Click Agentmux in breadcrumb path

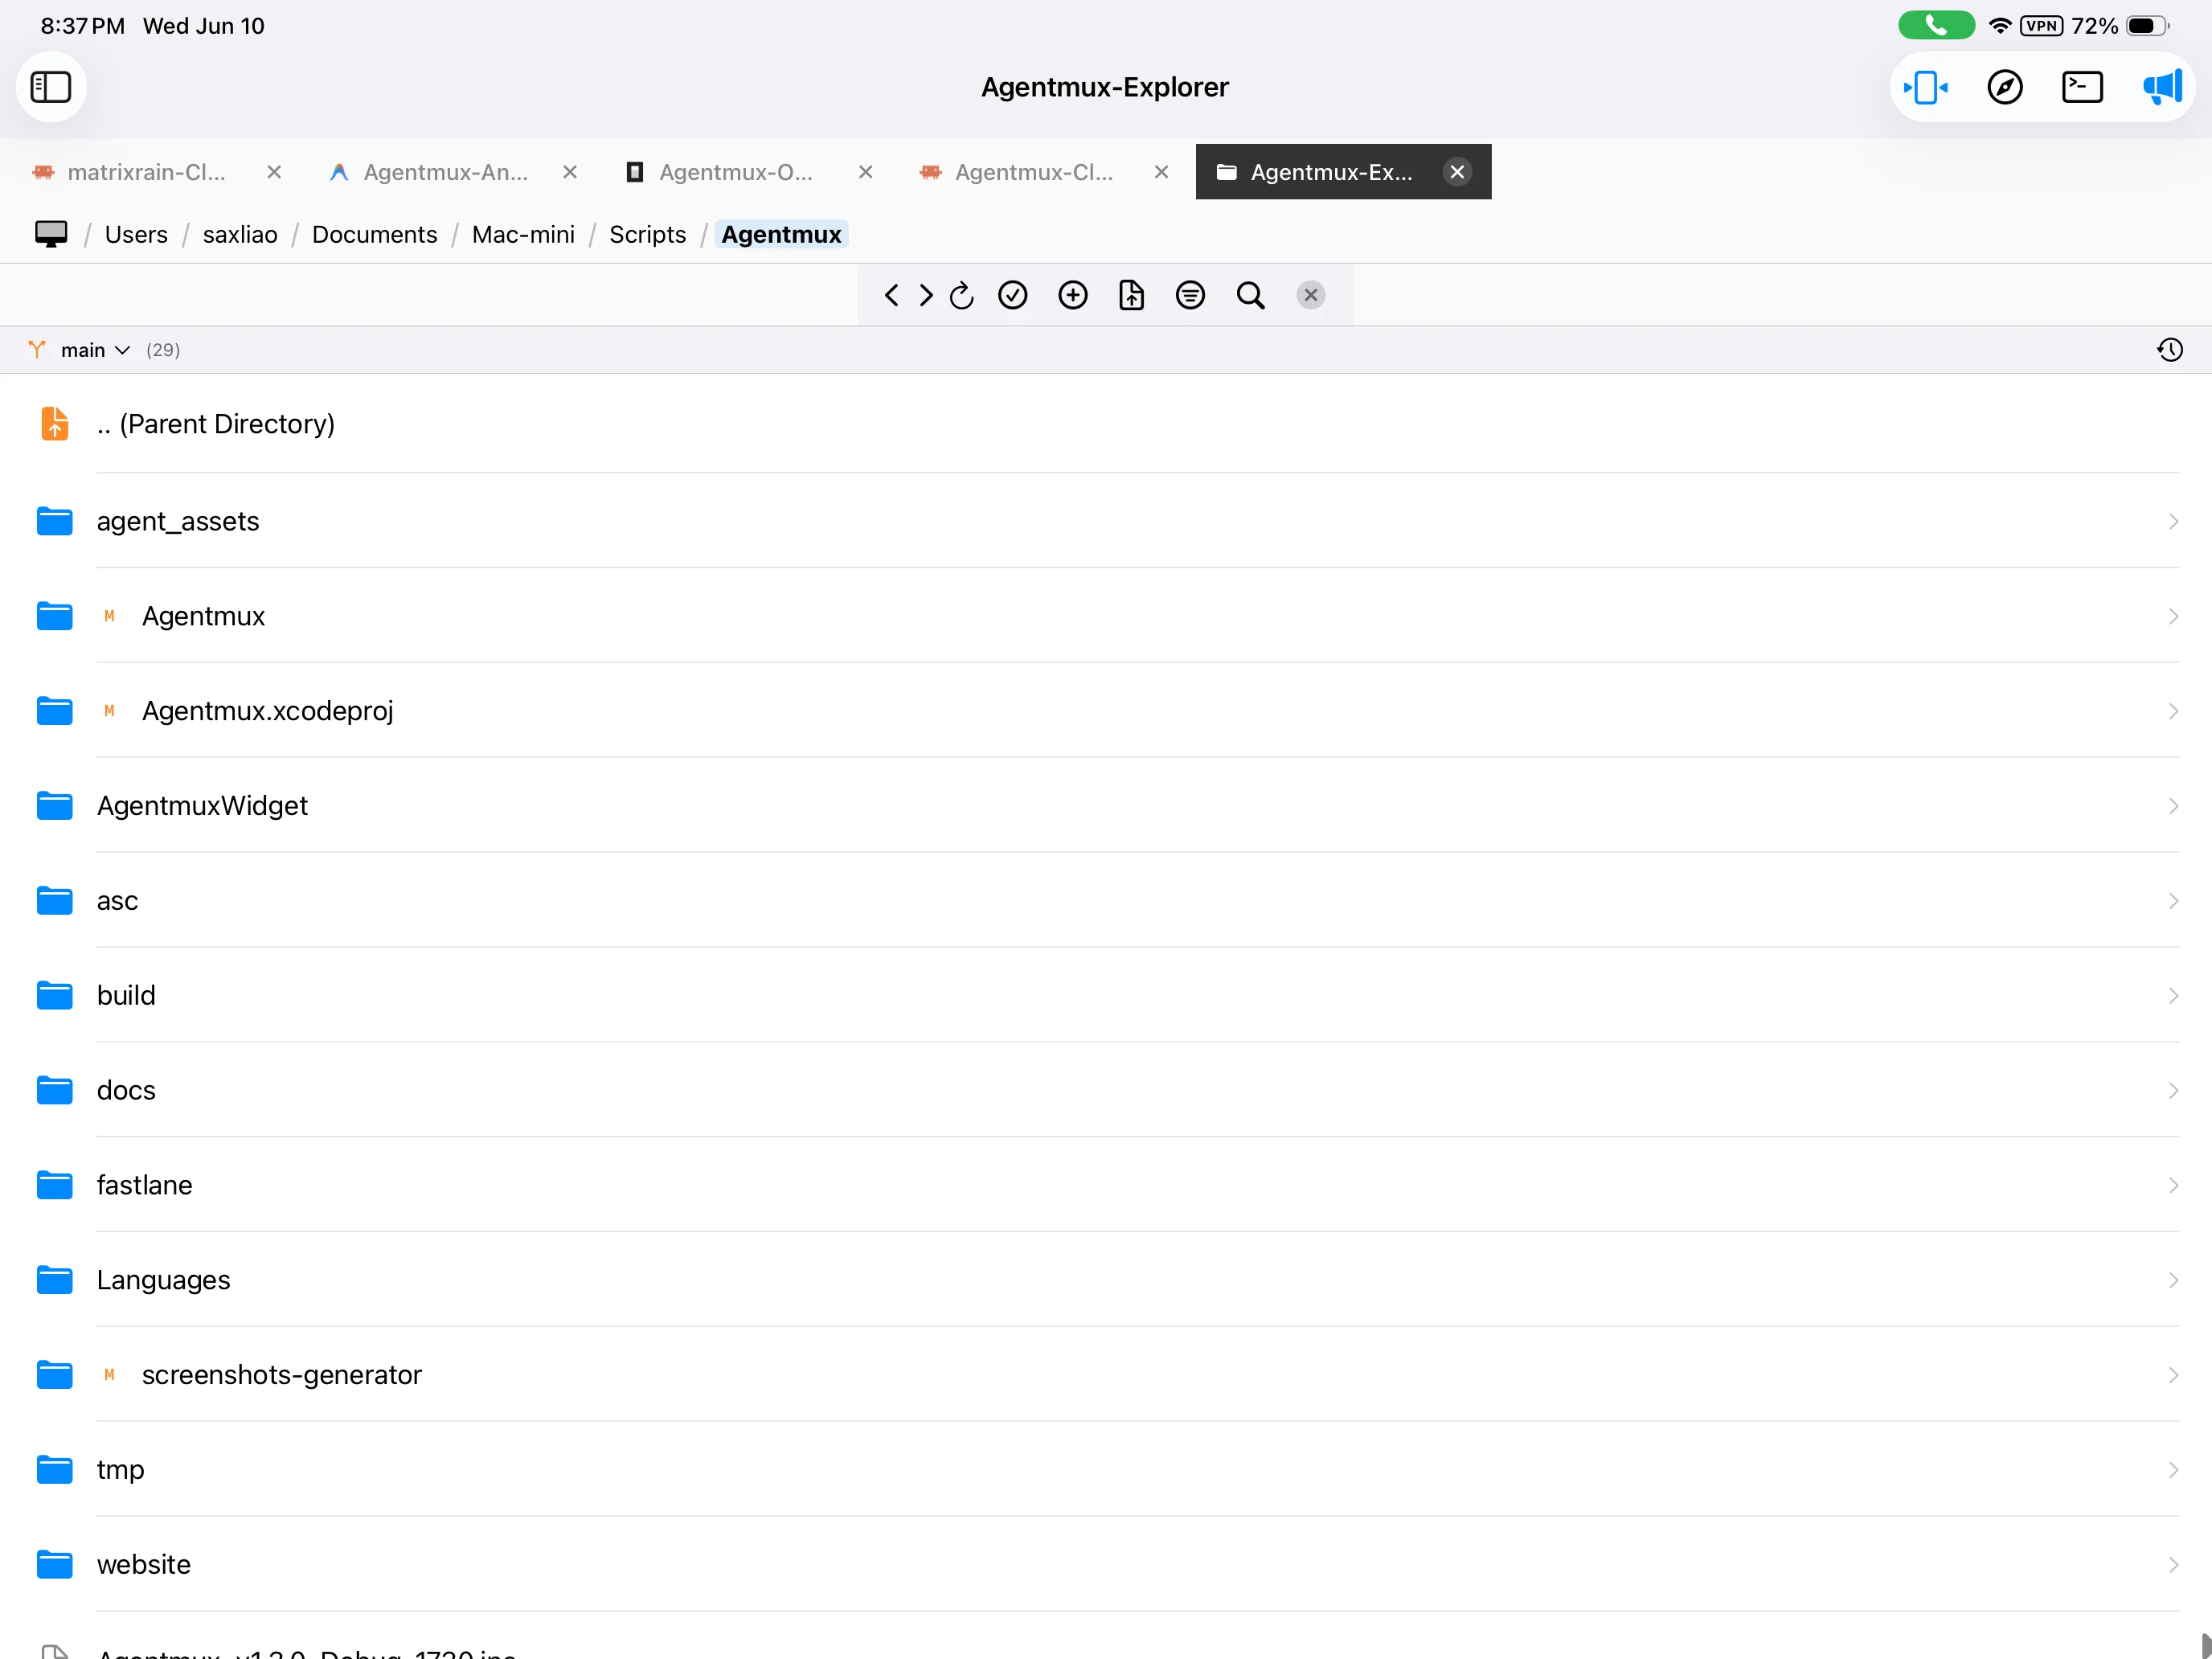(x=781, y=234)
